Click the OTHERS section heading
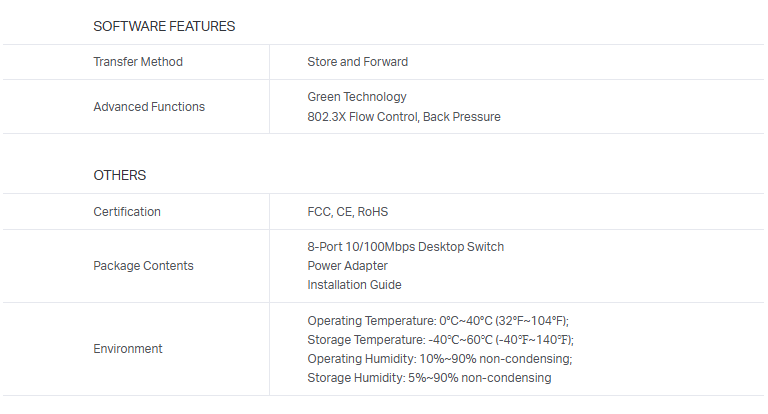 click(x=120, y=175)
